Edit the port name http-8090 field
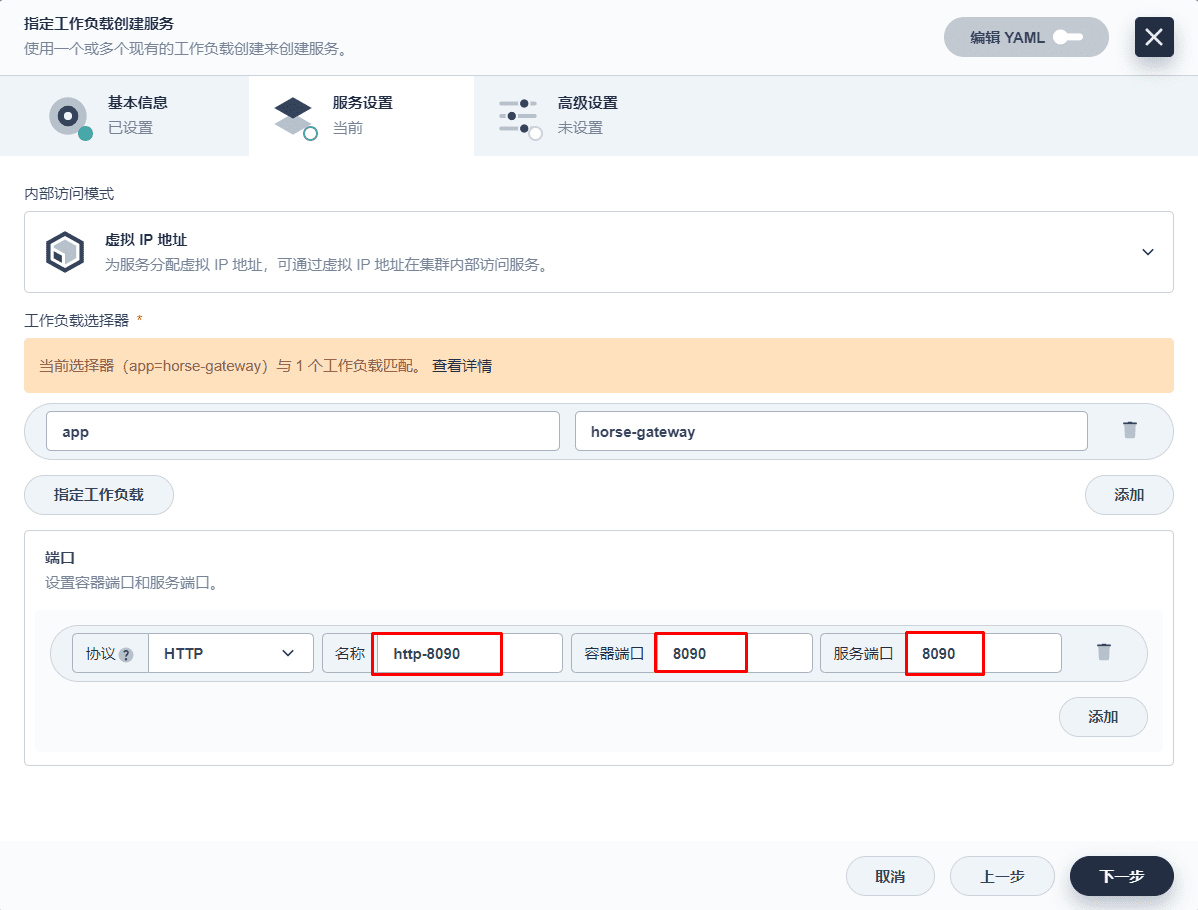Screen dimensions: 1198x910 click(468, 653)
